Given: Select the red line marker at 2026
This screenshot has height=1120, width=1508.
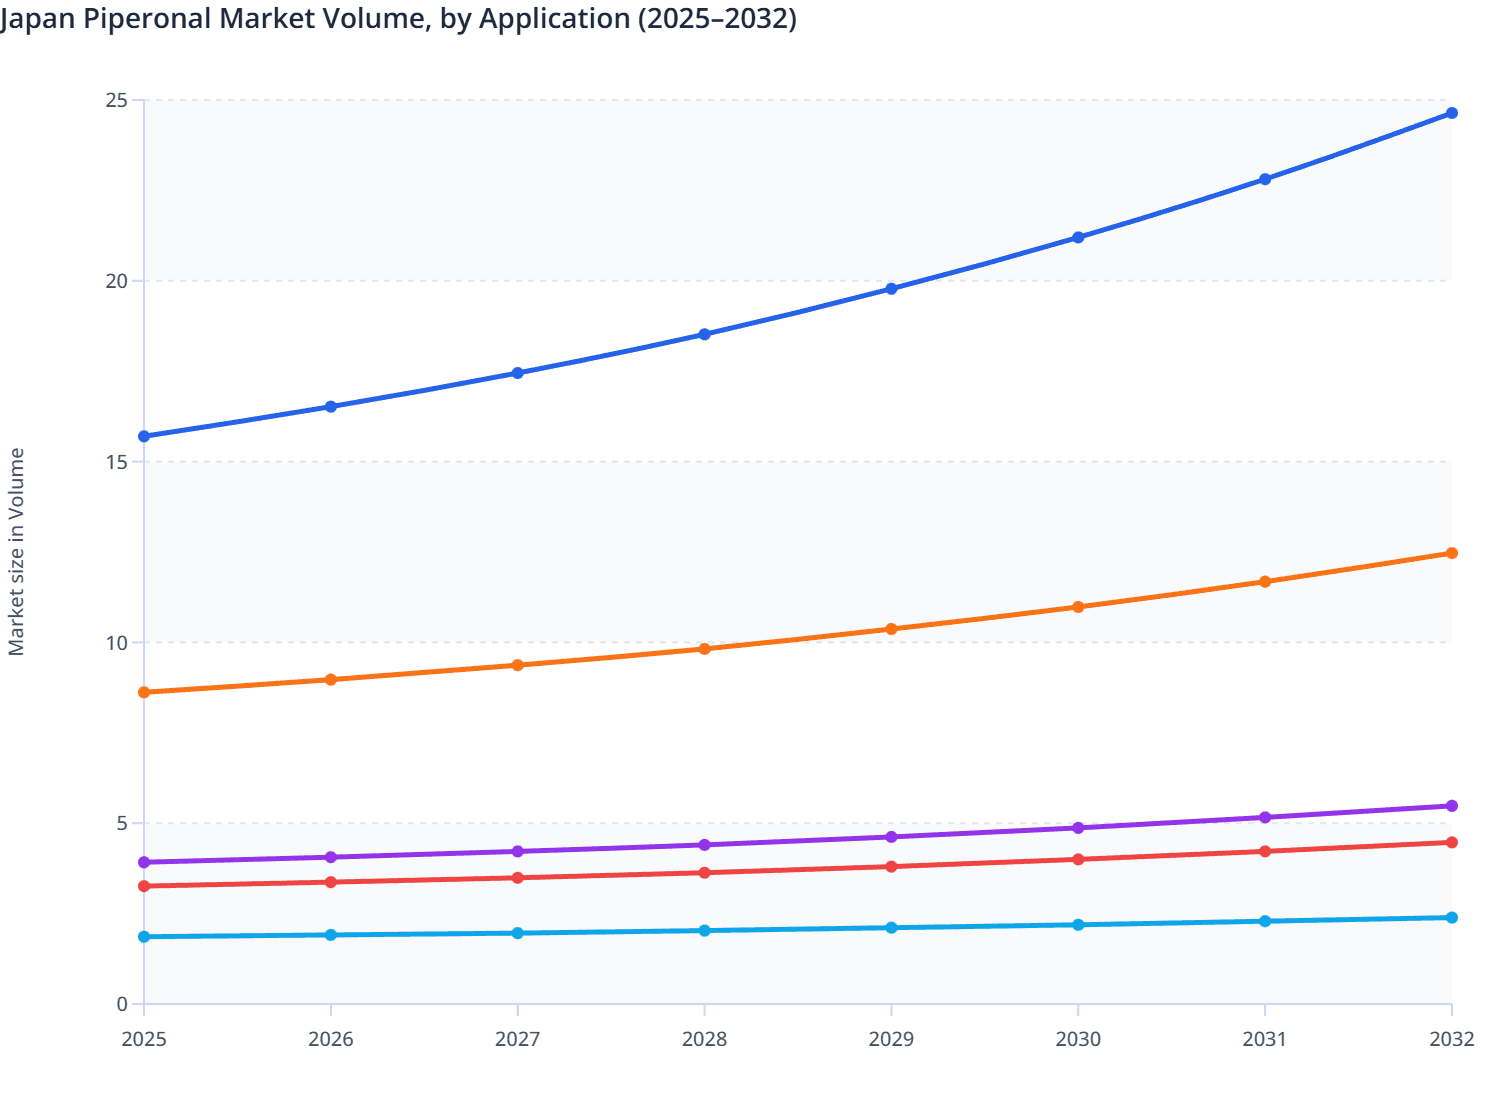Looking at the screenshot, I should click(331, 882).
